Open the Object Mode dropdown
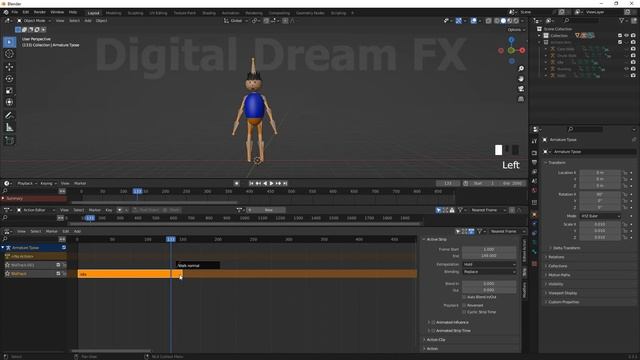 (34, 20)
